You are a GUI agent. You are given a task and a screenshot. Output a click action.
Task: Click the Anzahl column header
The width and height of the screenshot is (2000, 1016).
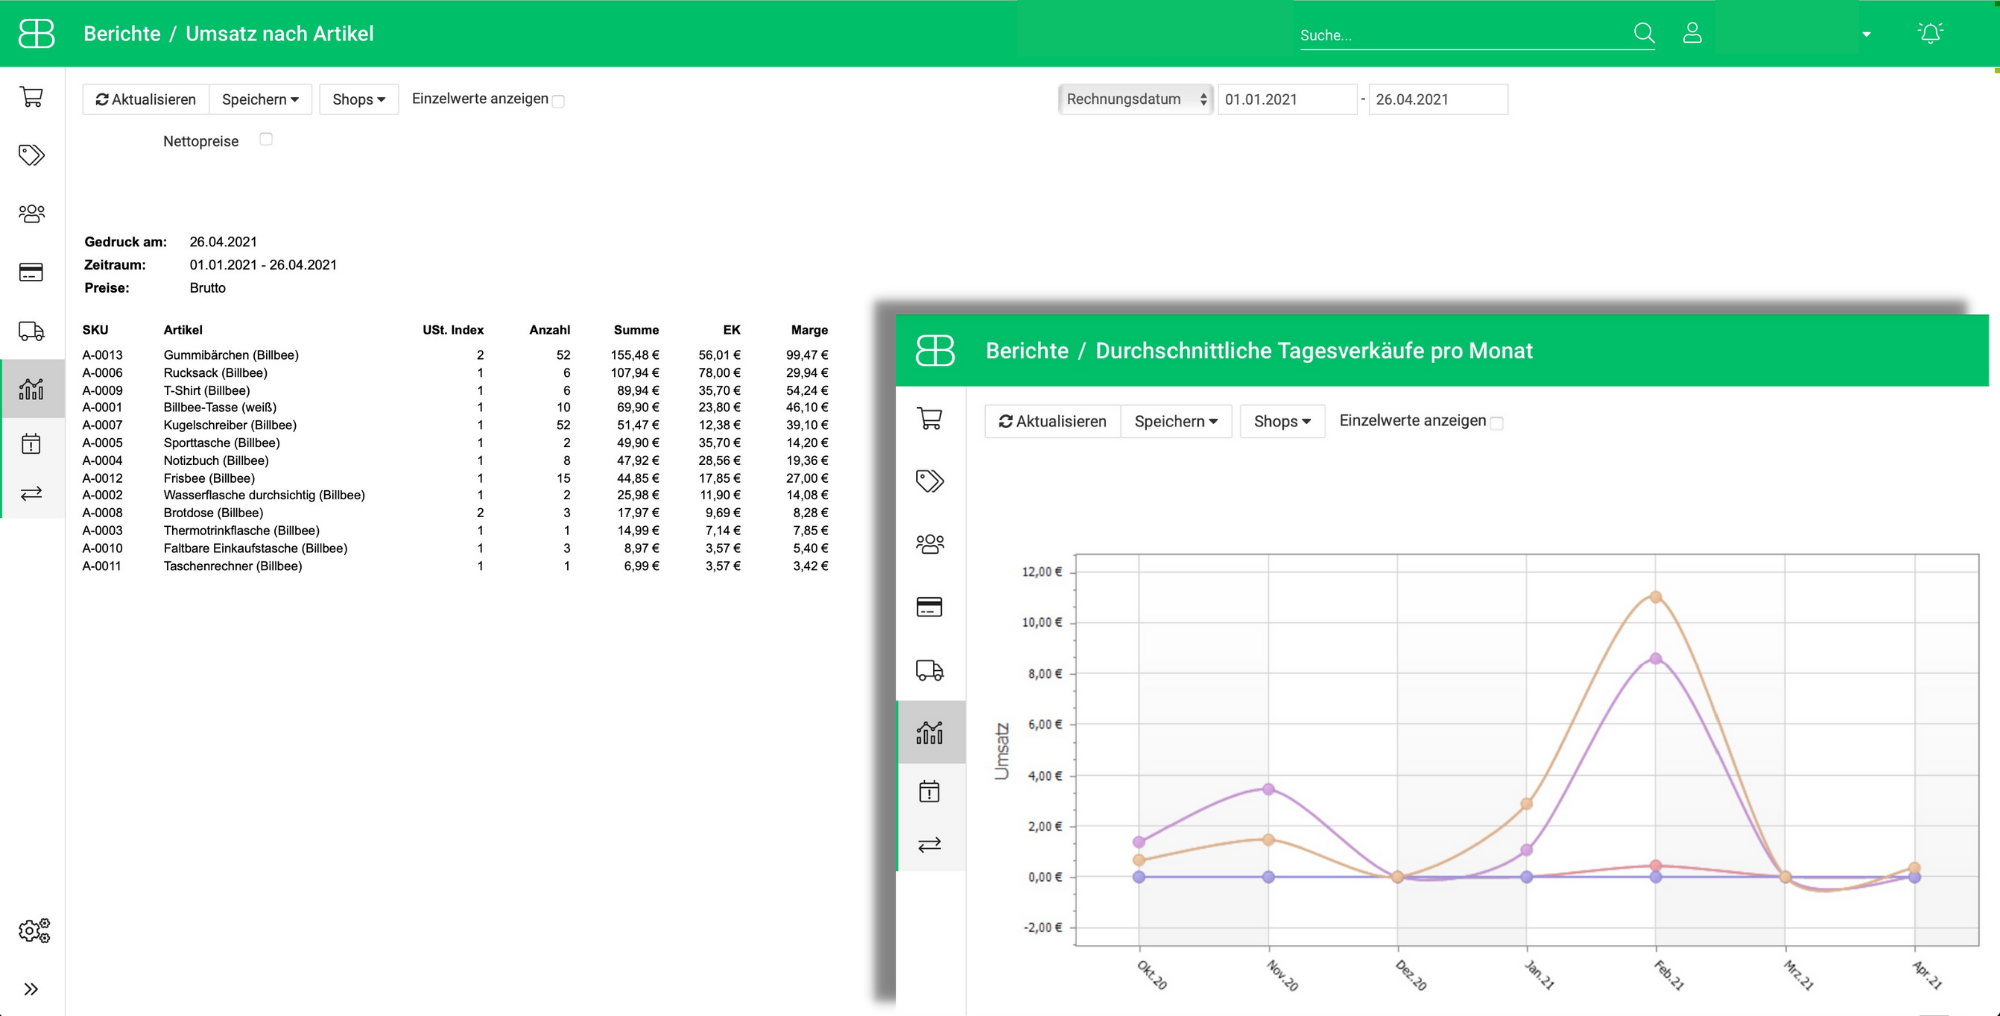click(x=550, y=330)
